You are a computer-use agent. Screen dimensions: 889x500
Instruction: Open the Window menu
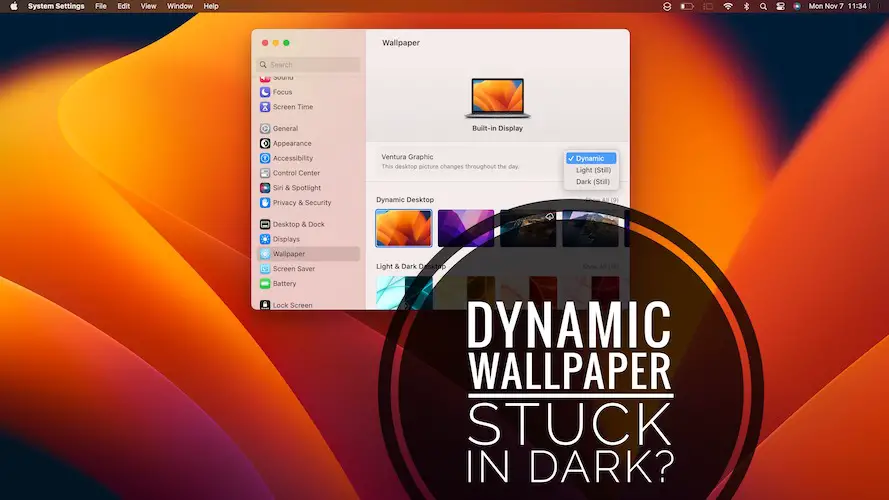(x=180, y=6)
